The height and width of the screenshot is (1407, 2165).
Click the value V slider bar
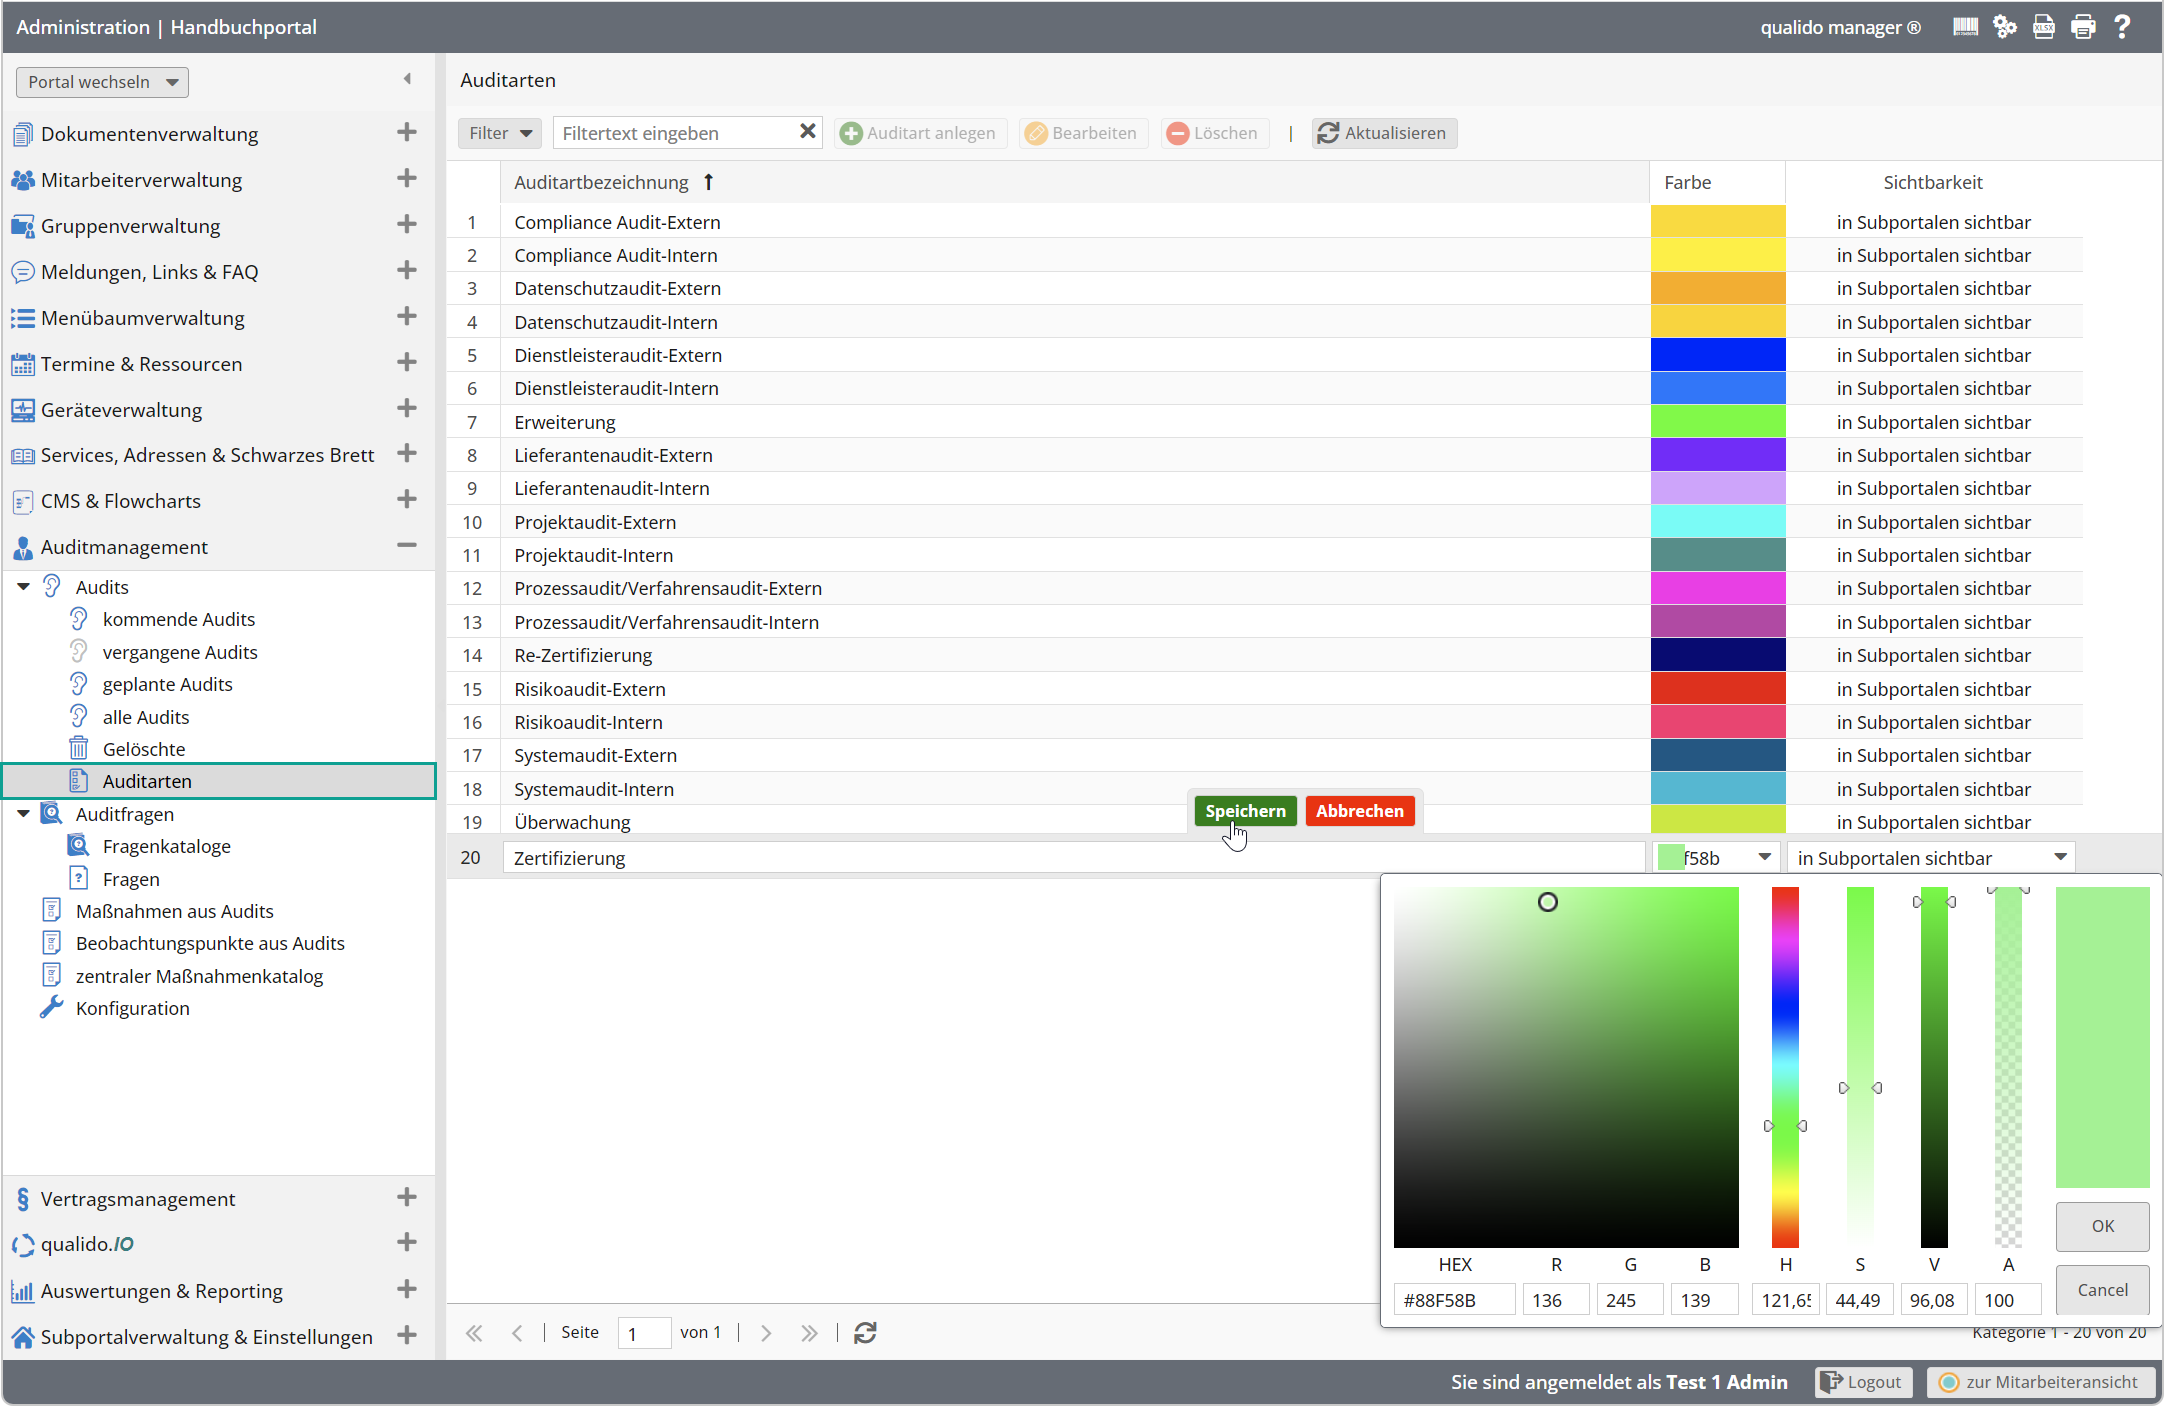click(1934, 1067)
